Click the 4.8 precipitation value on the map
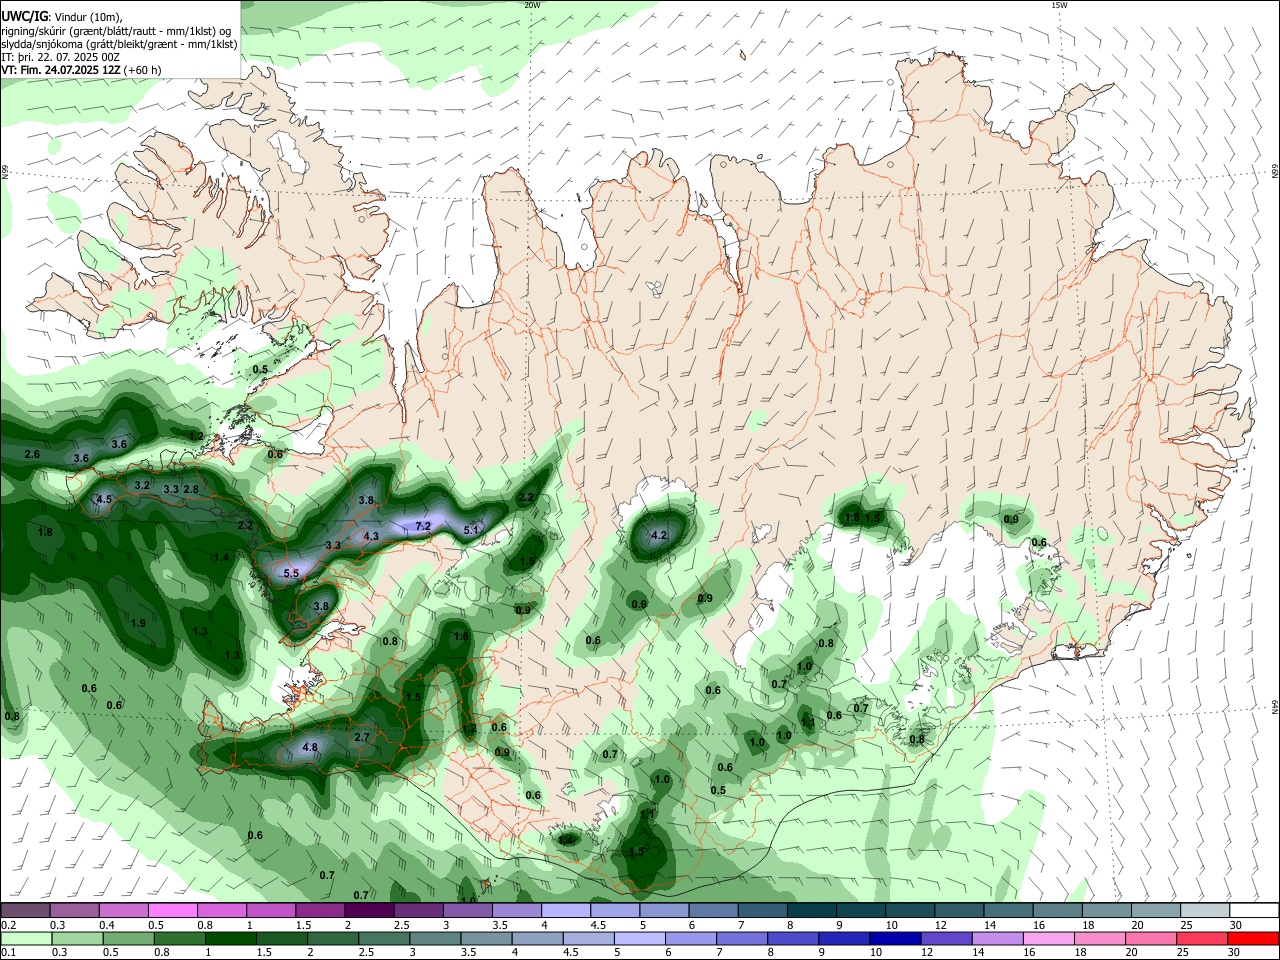The image size is (1280, 960). click(310, 747)
